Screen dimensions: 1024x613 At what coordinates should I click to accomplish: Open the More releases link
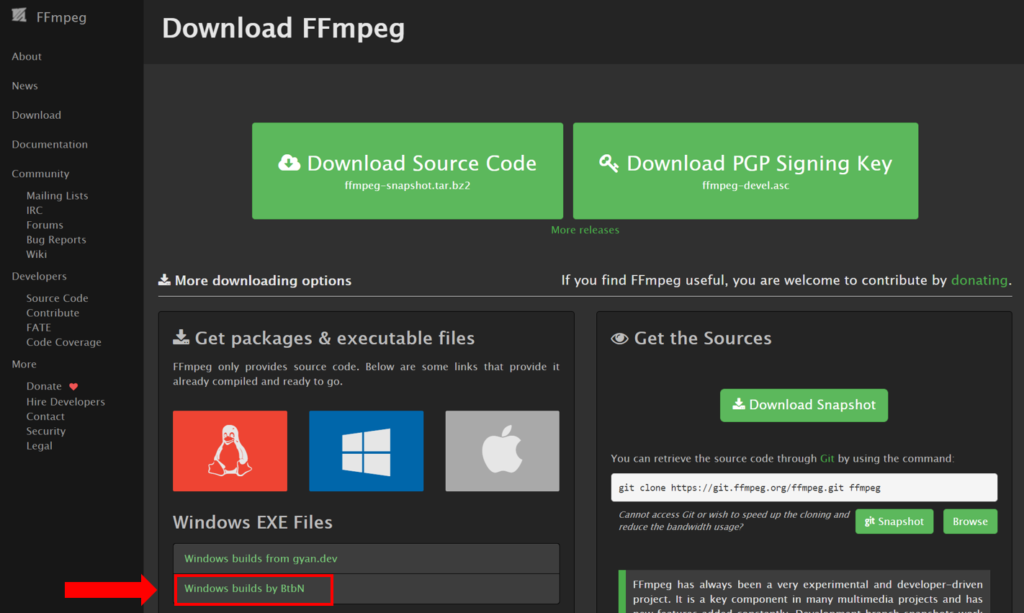coord(585,230)
